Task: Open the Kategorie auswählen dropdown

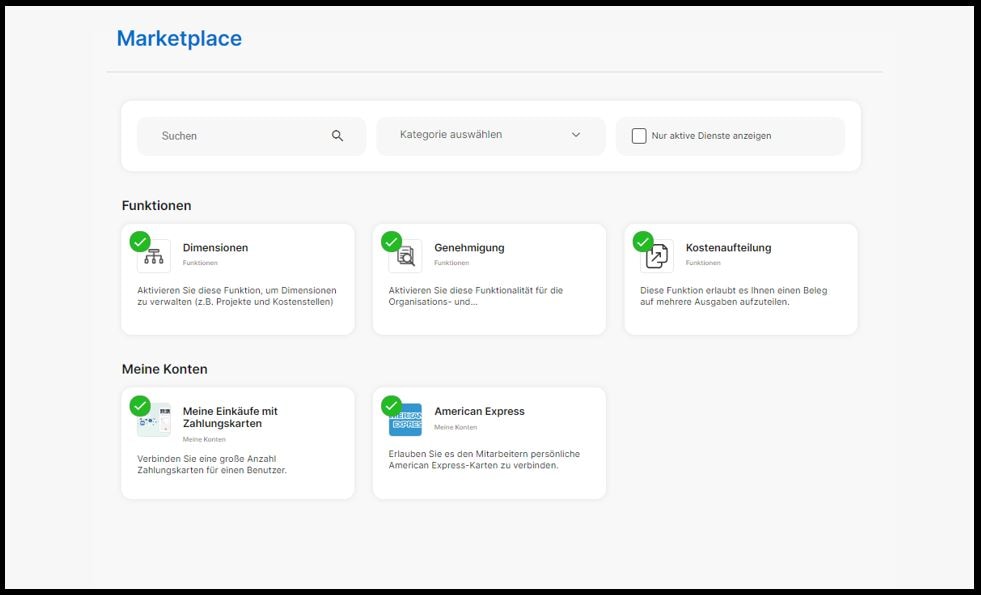Action: [490, 135]
